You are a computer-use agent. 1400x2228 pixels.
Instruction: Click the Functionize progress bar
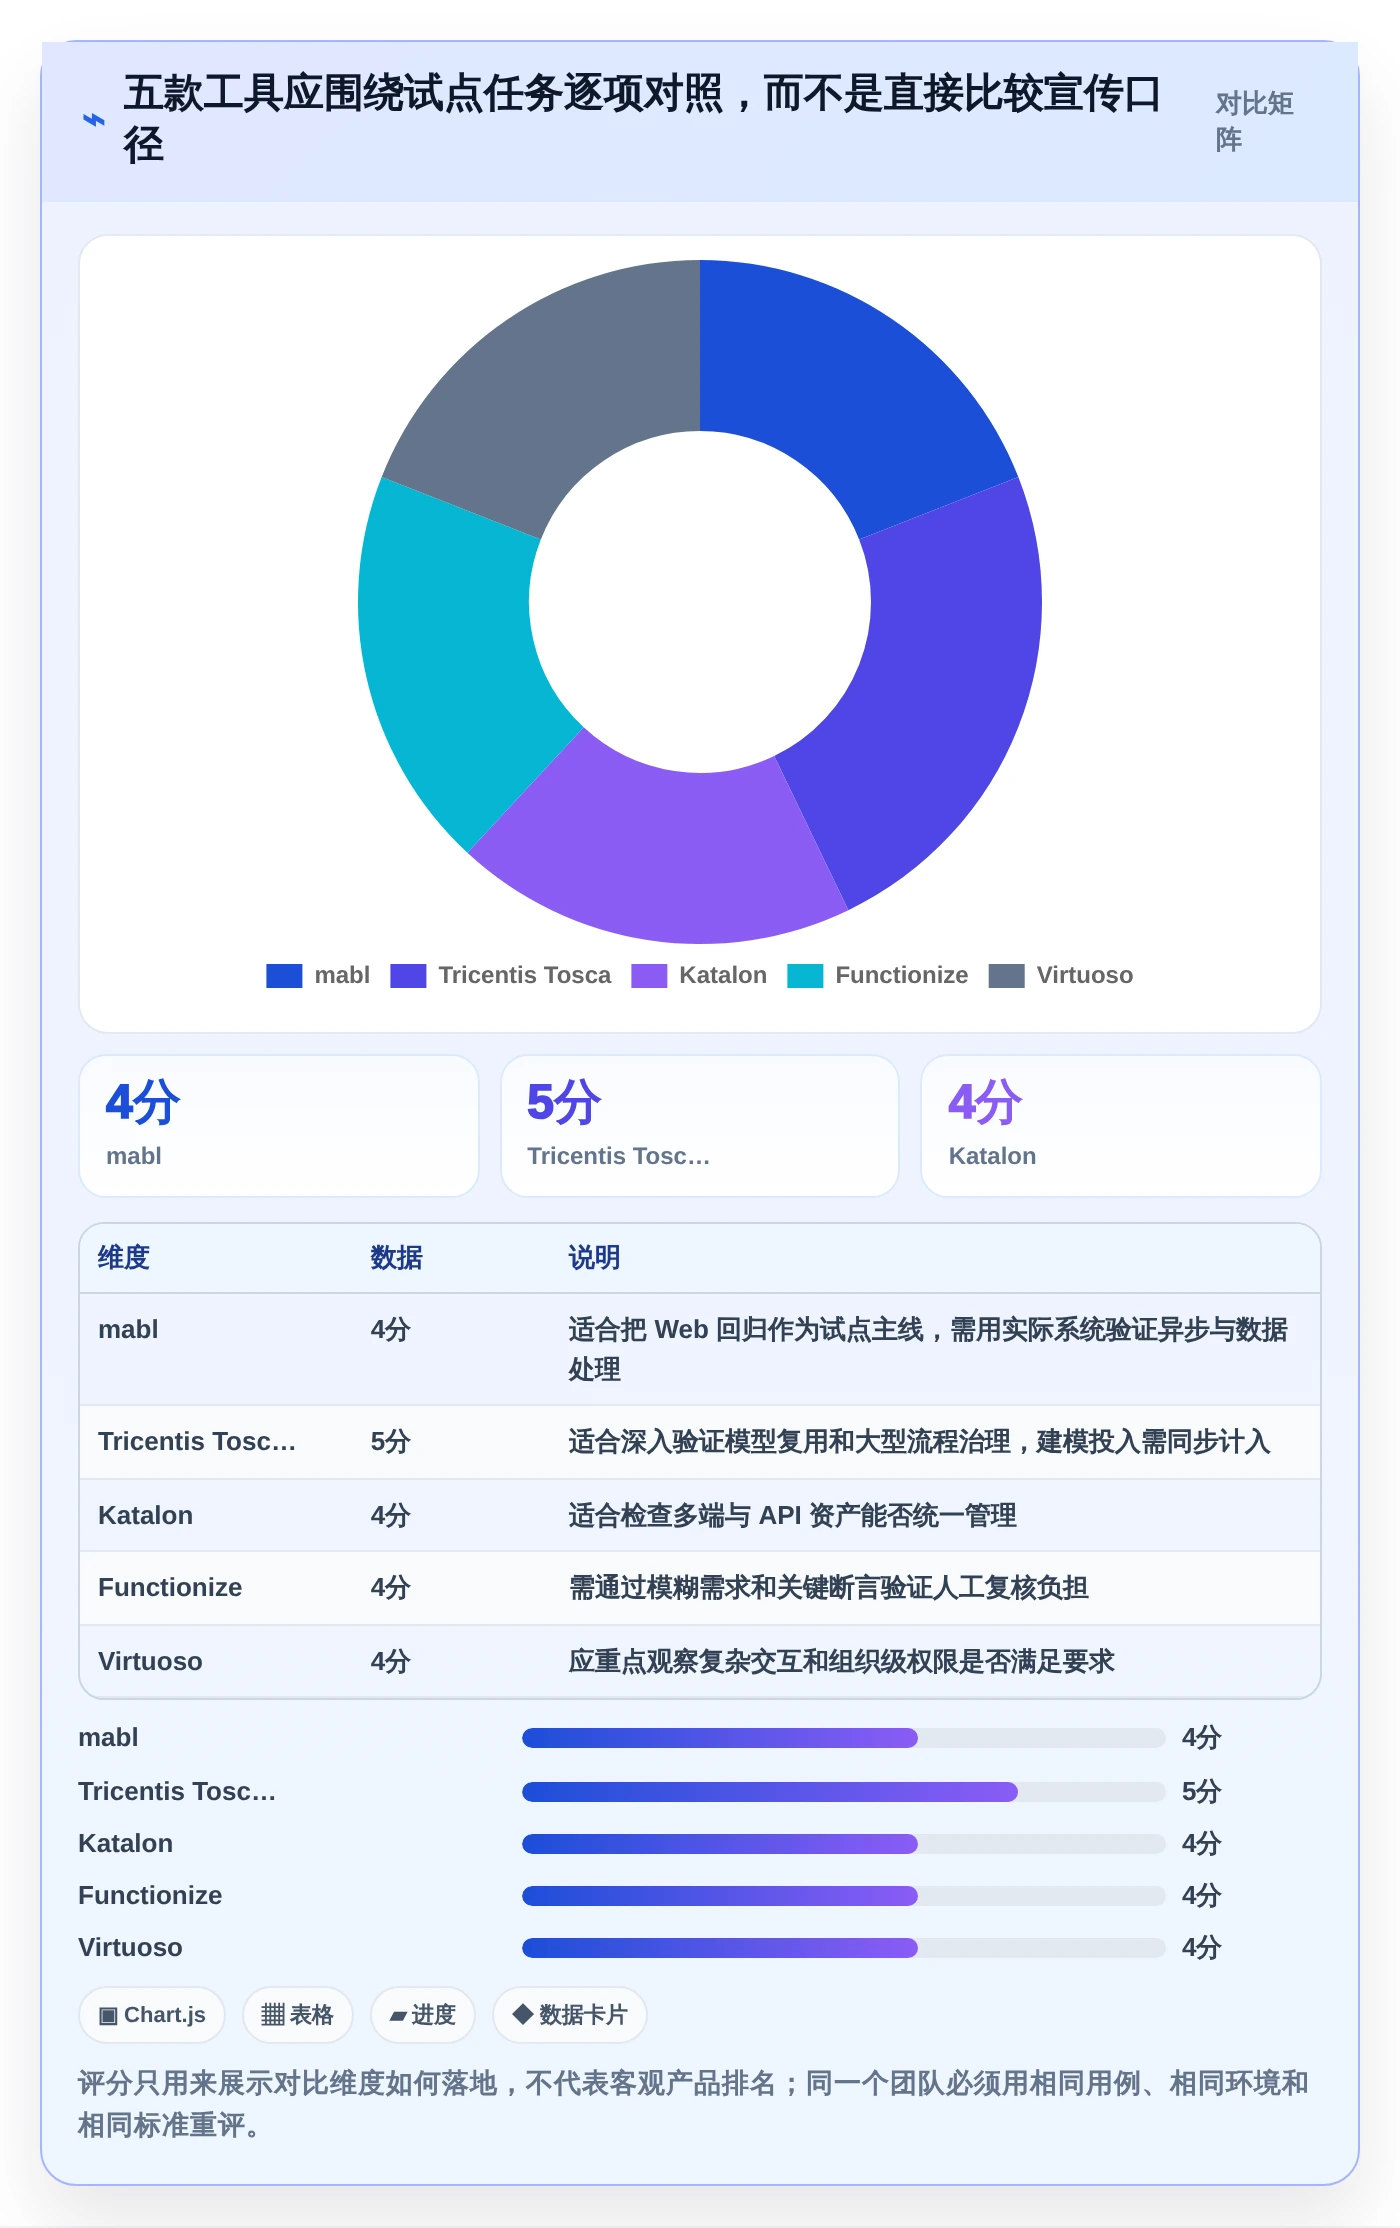[x=843, y=1896]
